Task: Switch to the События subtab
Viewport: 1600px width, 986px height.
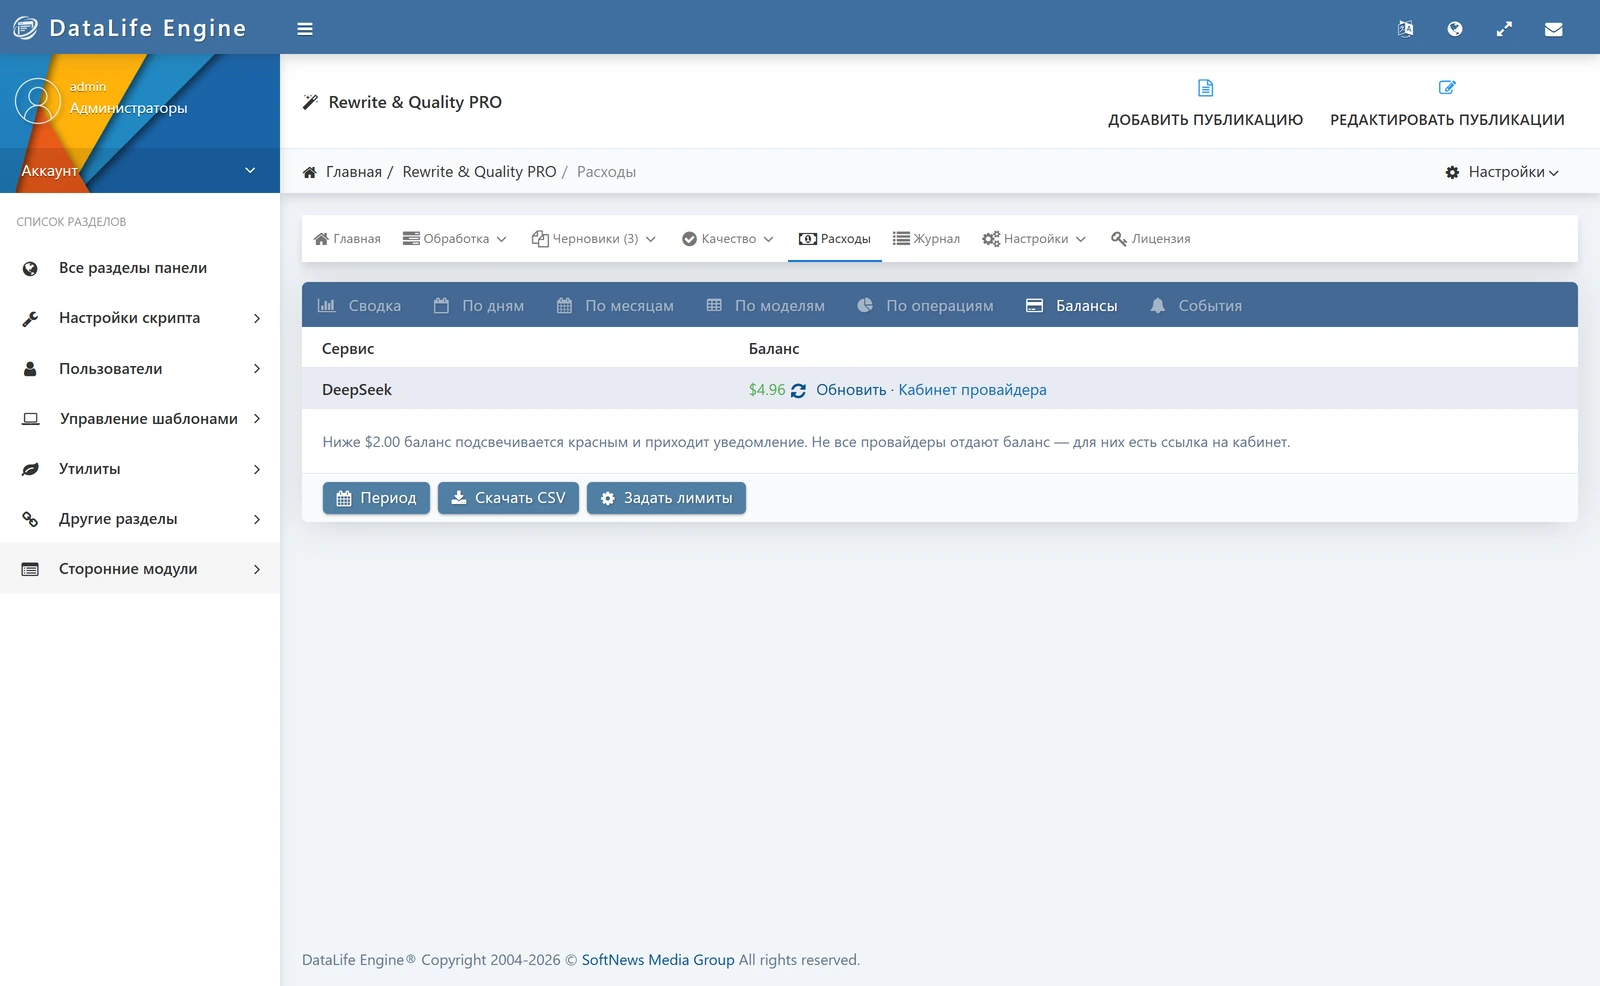Action: pyautogui.click(x=1196, y=306)
